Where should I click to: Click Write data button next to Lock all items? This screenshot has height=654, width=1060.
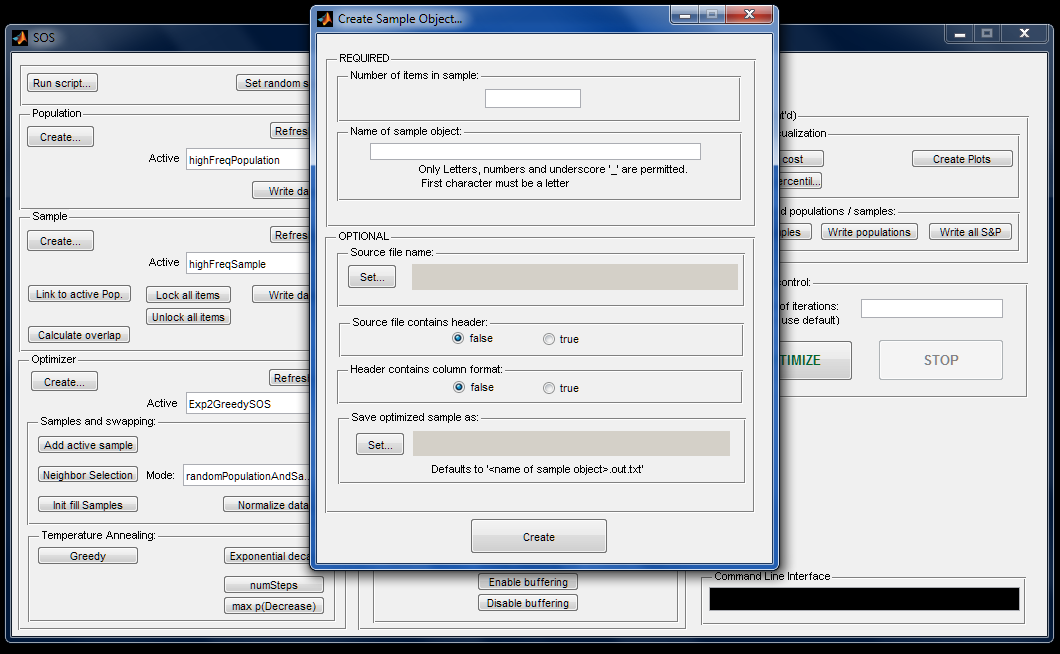pyautogui.click(x=281, y=295)
